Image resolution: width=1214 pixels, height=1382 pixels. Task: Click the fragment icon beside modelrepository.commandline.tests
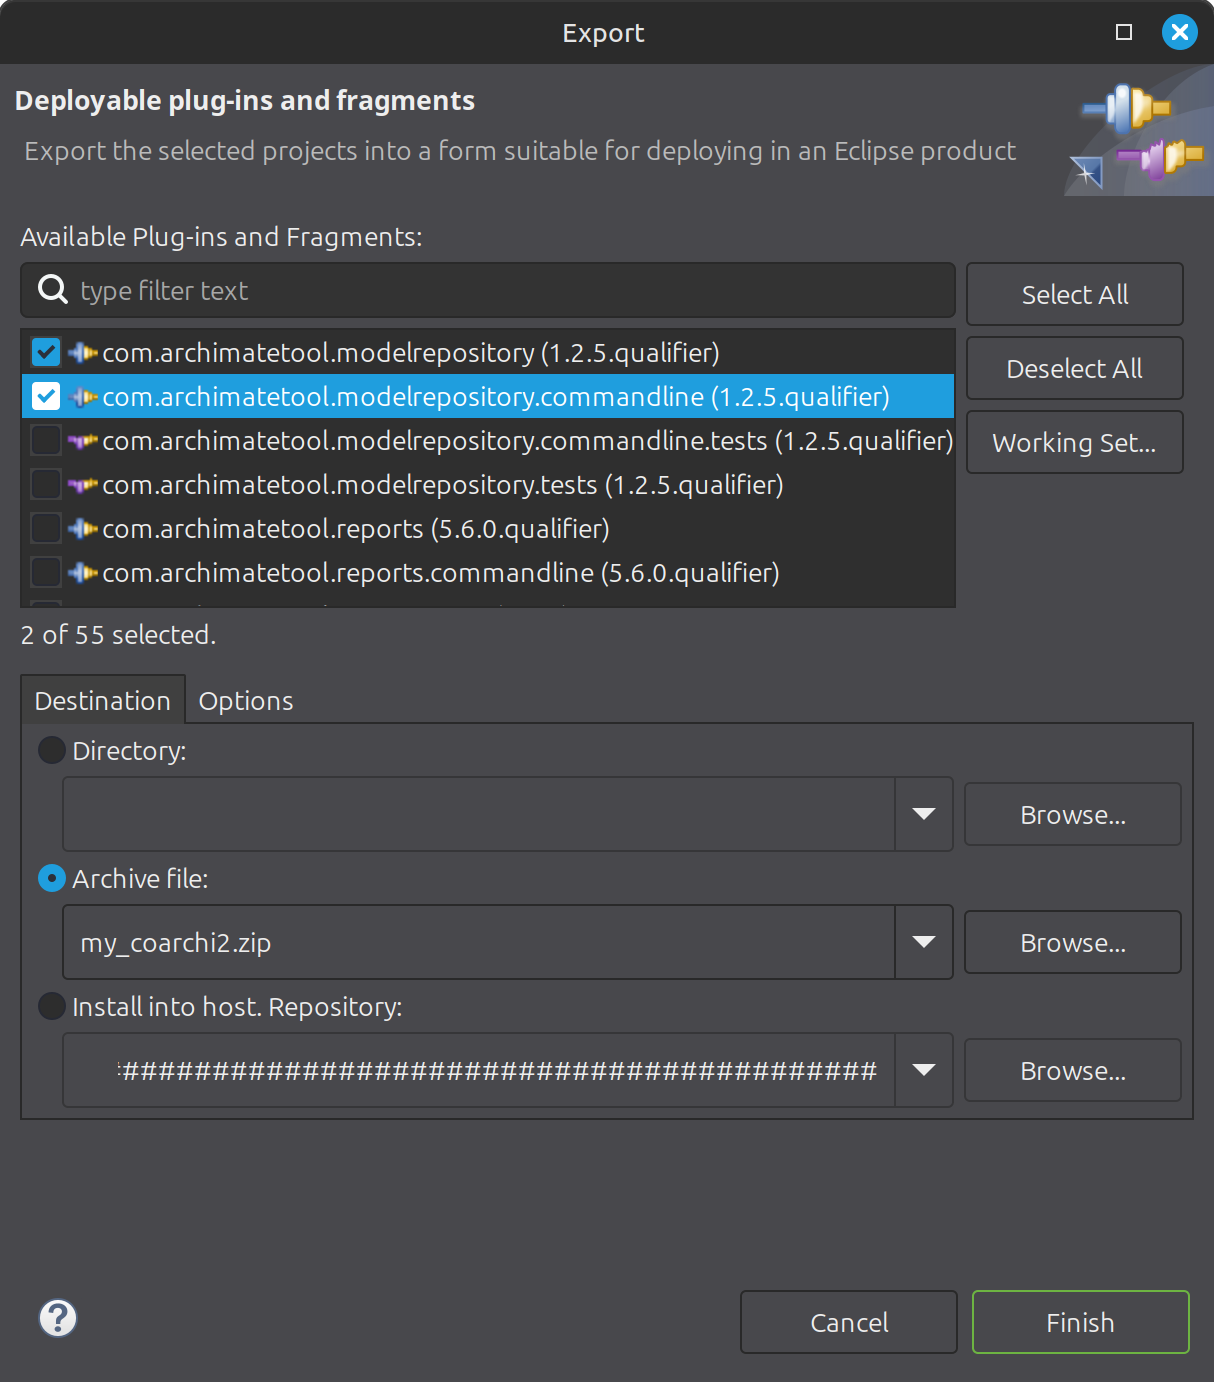[x=83, y=441]
